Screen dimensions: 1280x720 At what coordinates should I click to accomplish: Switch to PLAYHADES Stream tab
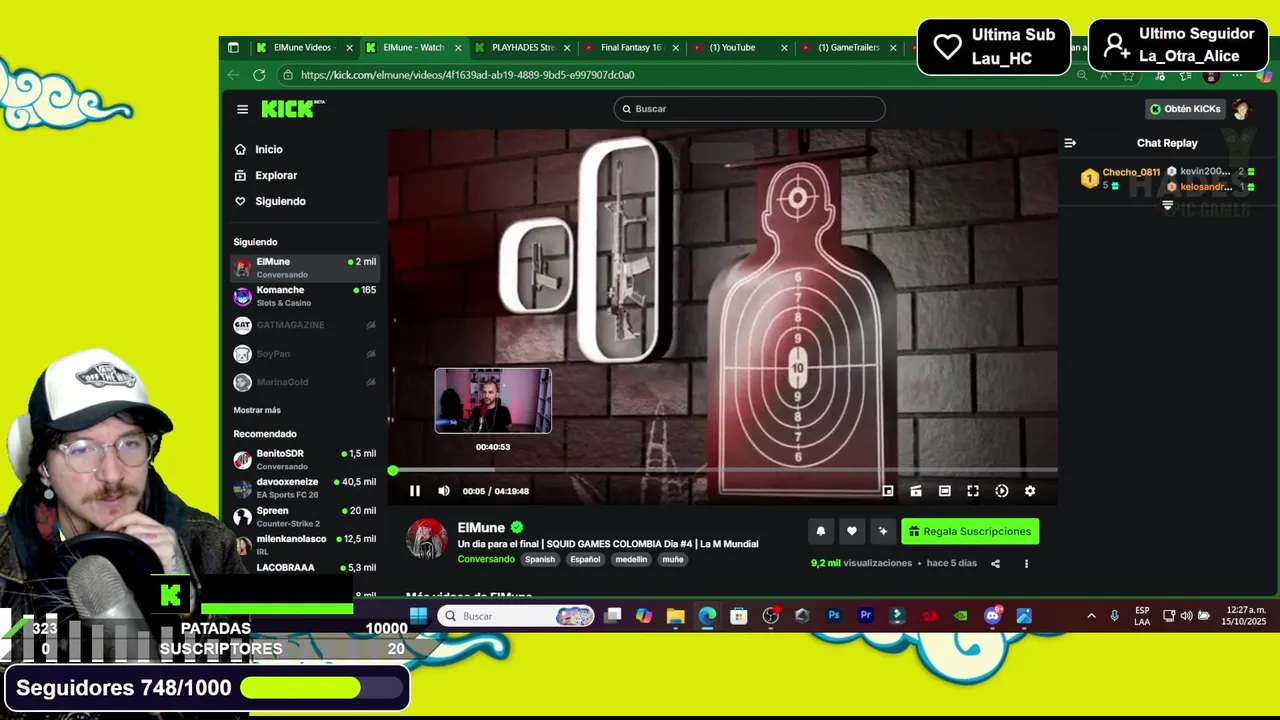[523, 47]
